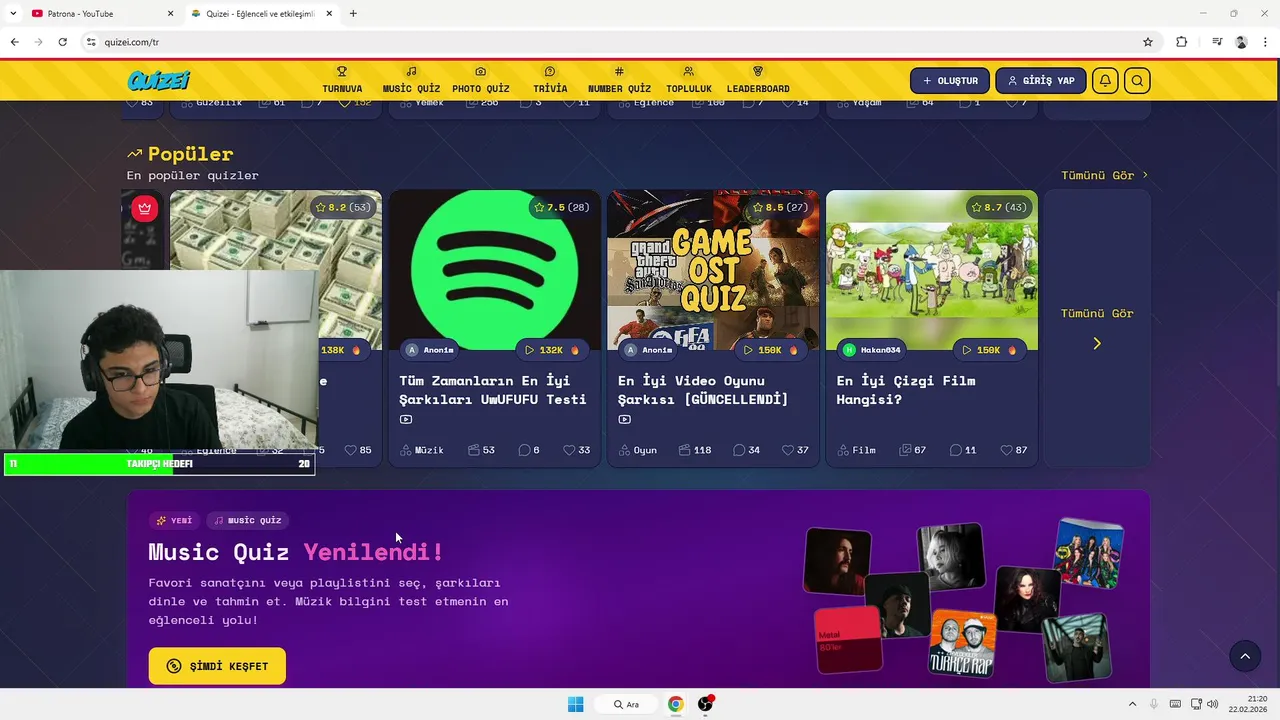
Task: Open Music Quiz in top navigation
Action: (x=411, y=80)
